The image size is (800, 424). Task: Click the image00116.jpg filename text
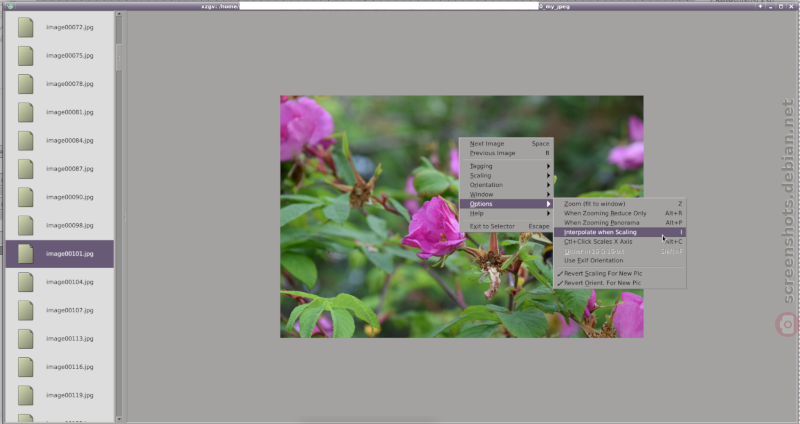click(70, 367)
